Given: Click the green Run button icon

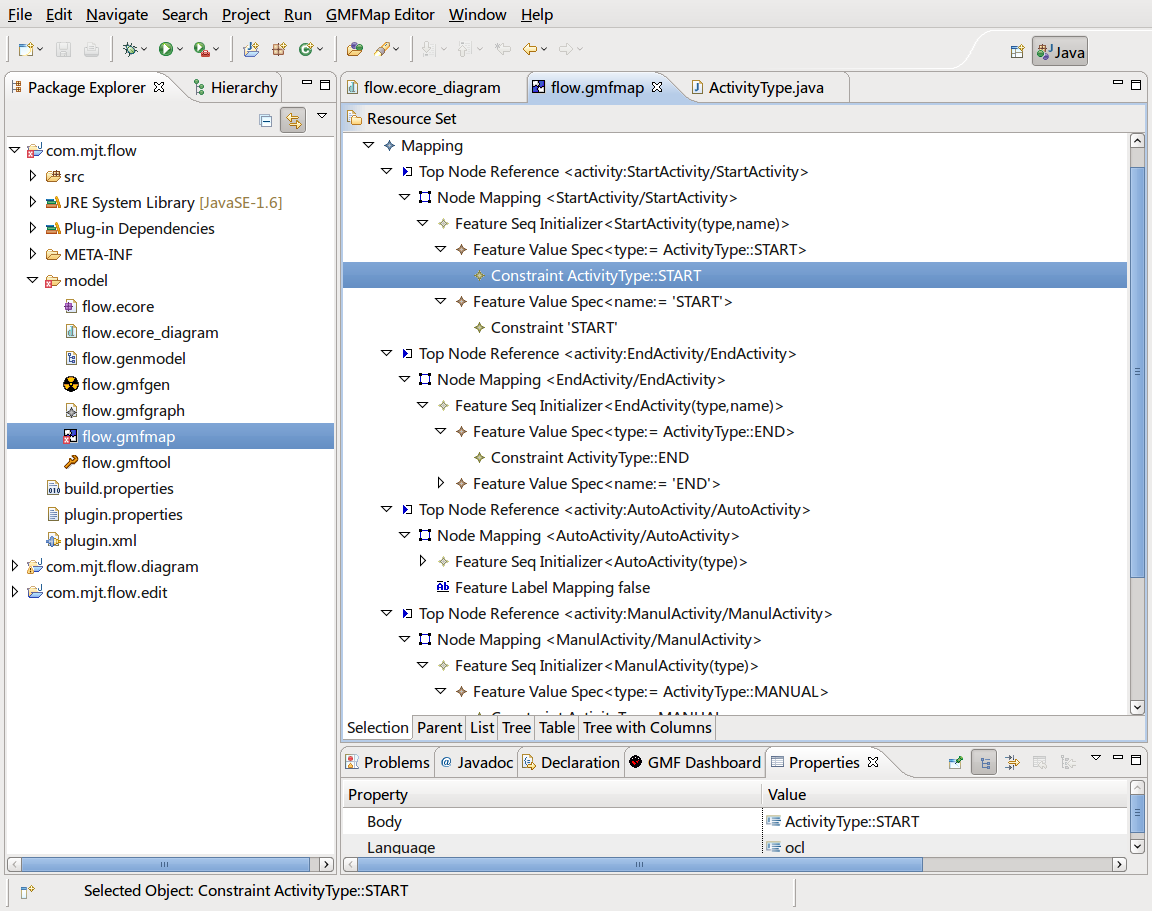Looking at the screenshot, I should [164, 49].
